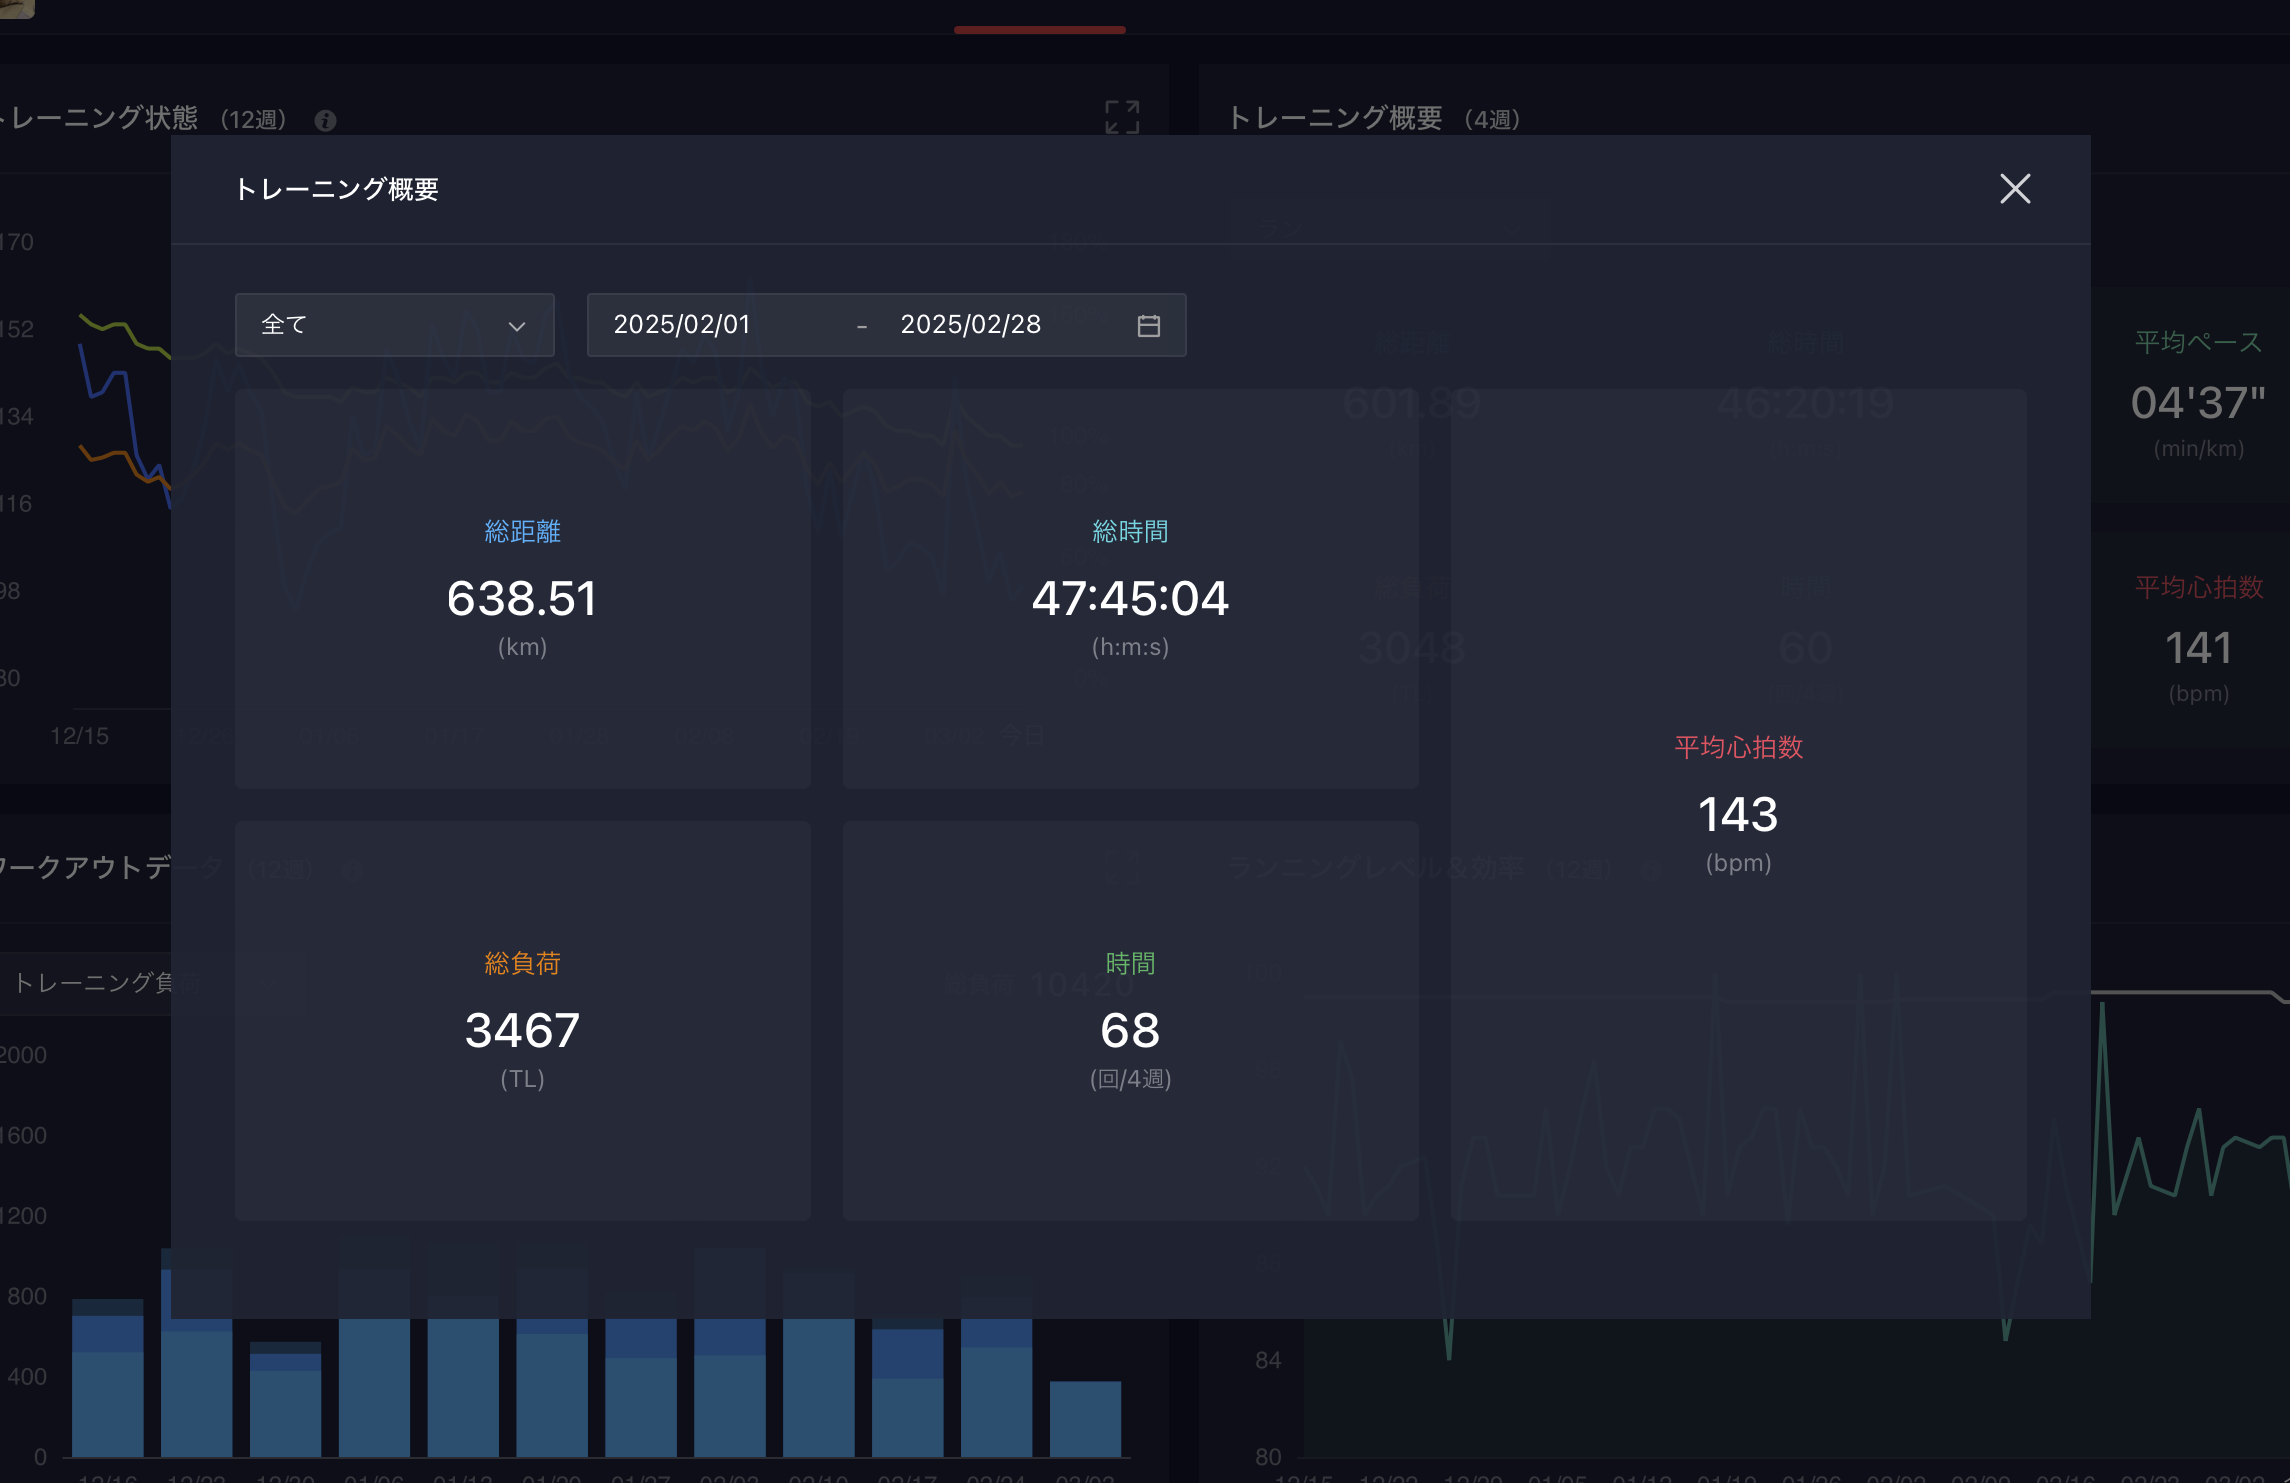
Task: Click the rightmost short bar in chart
Action: [x=1085, y=1418]
